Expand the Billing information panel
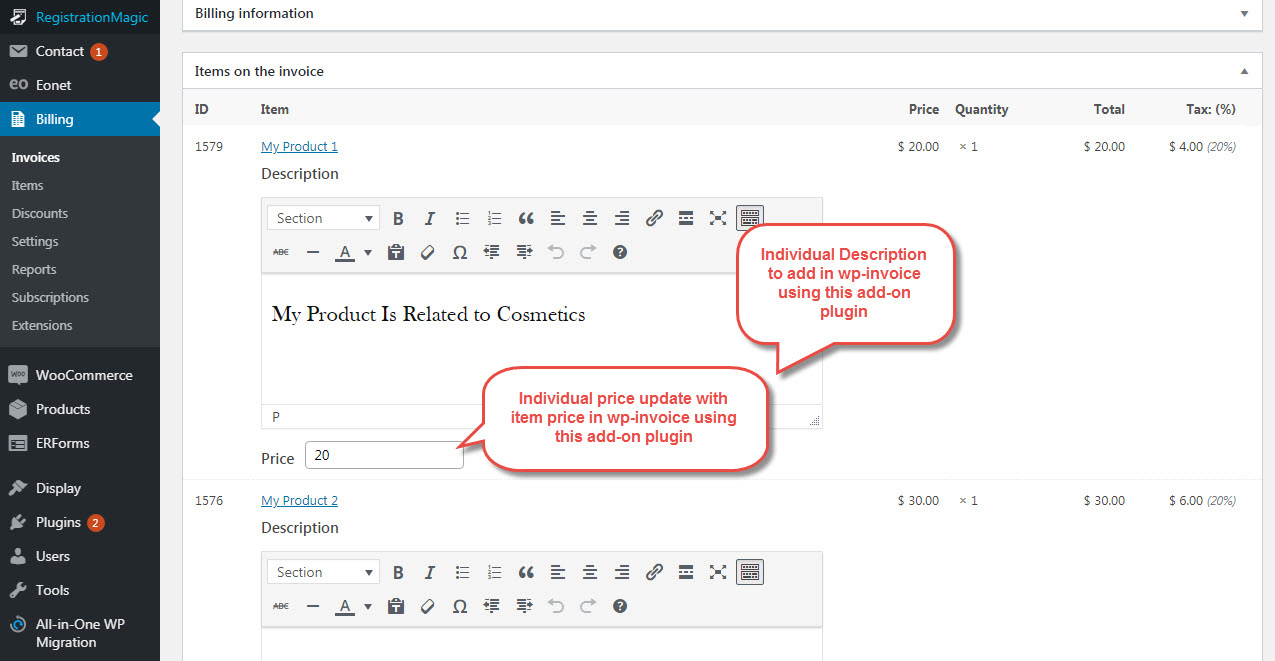1275x661 pixels. 1244,14
